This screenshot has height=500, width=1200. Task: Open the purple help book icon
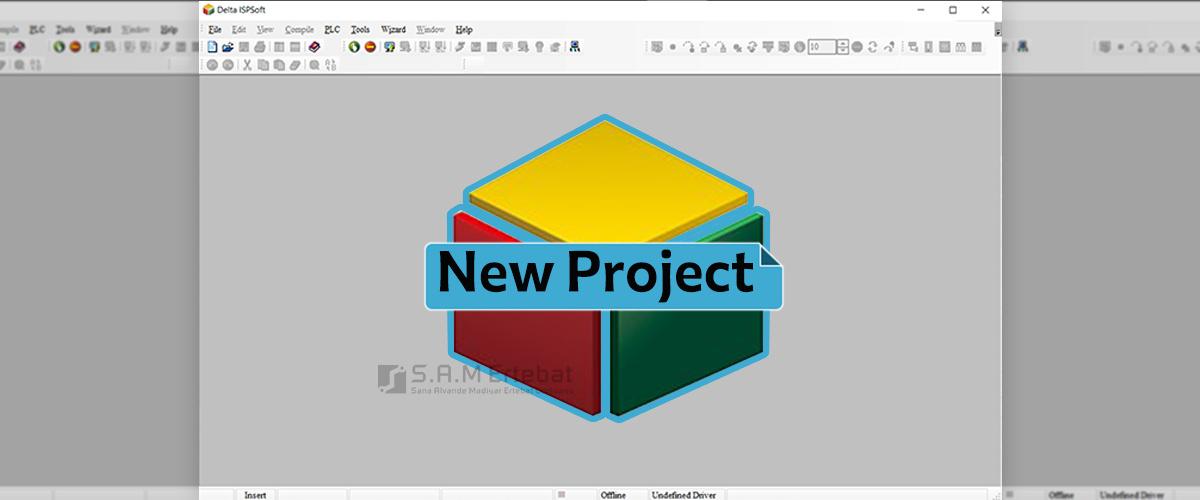(x=314, y=47)
